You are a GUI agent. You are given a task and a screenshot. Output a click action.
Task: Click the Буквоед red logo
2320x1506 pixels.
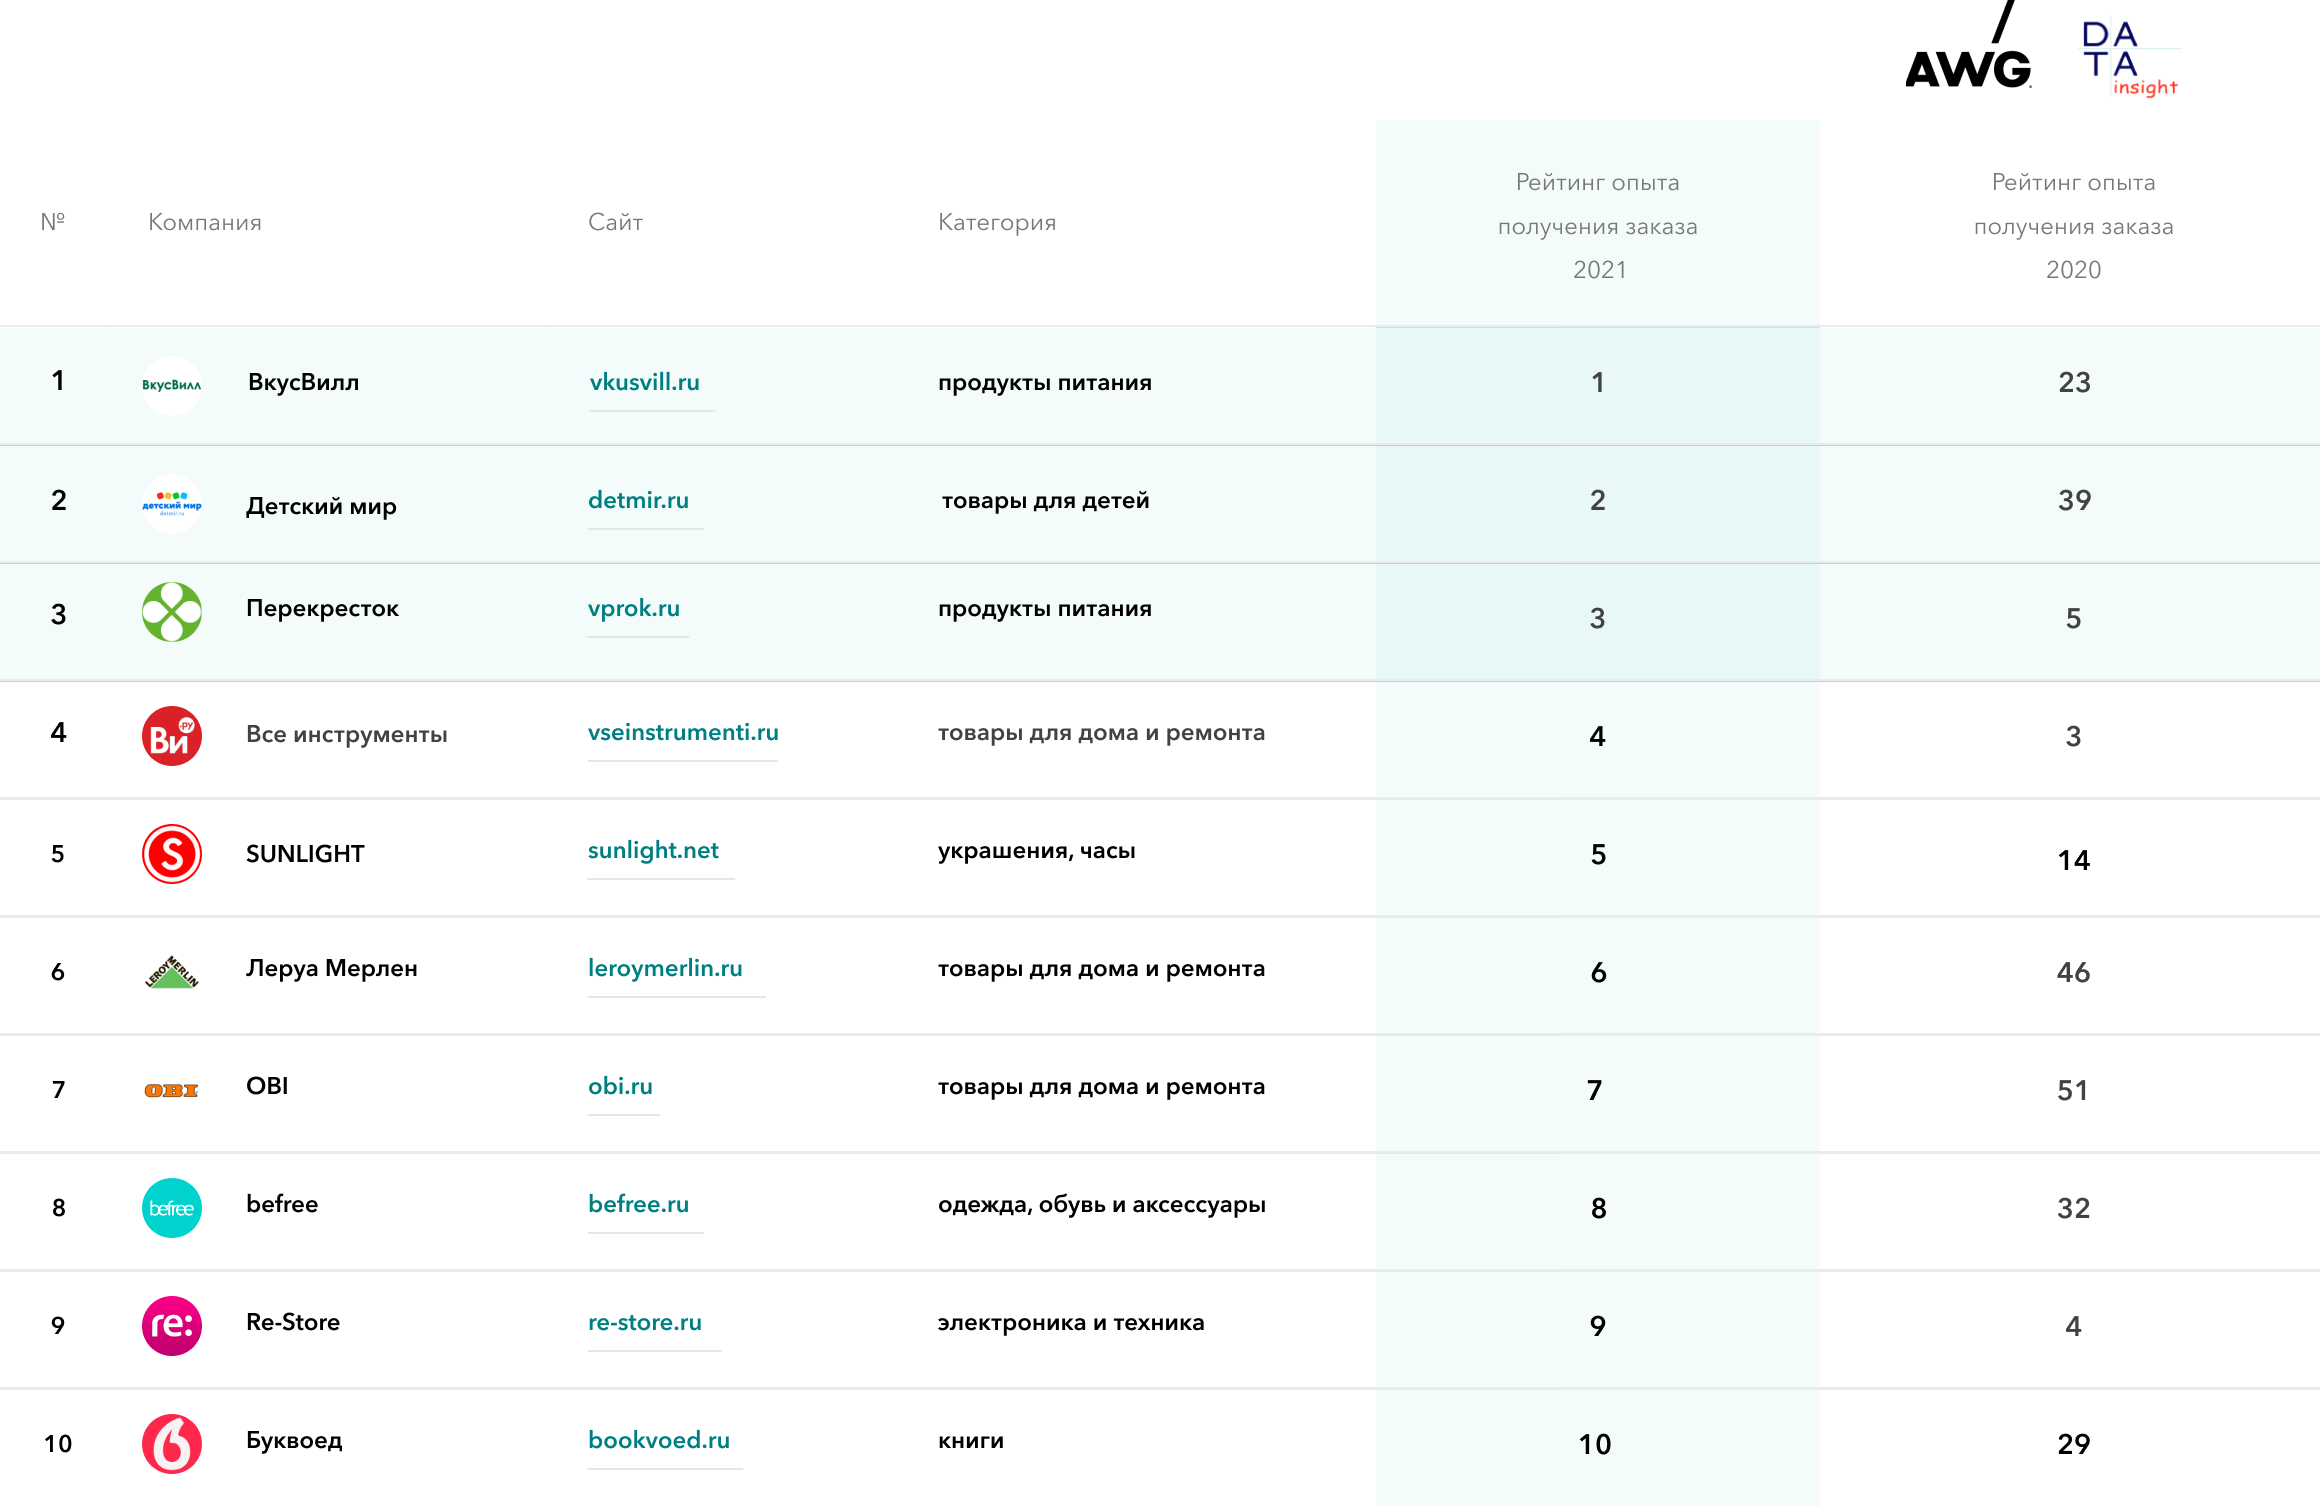(172, 1444)
